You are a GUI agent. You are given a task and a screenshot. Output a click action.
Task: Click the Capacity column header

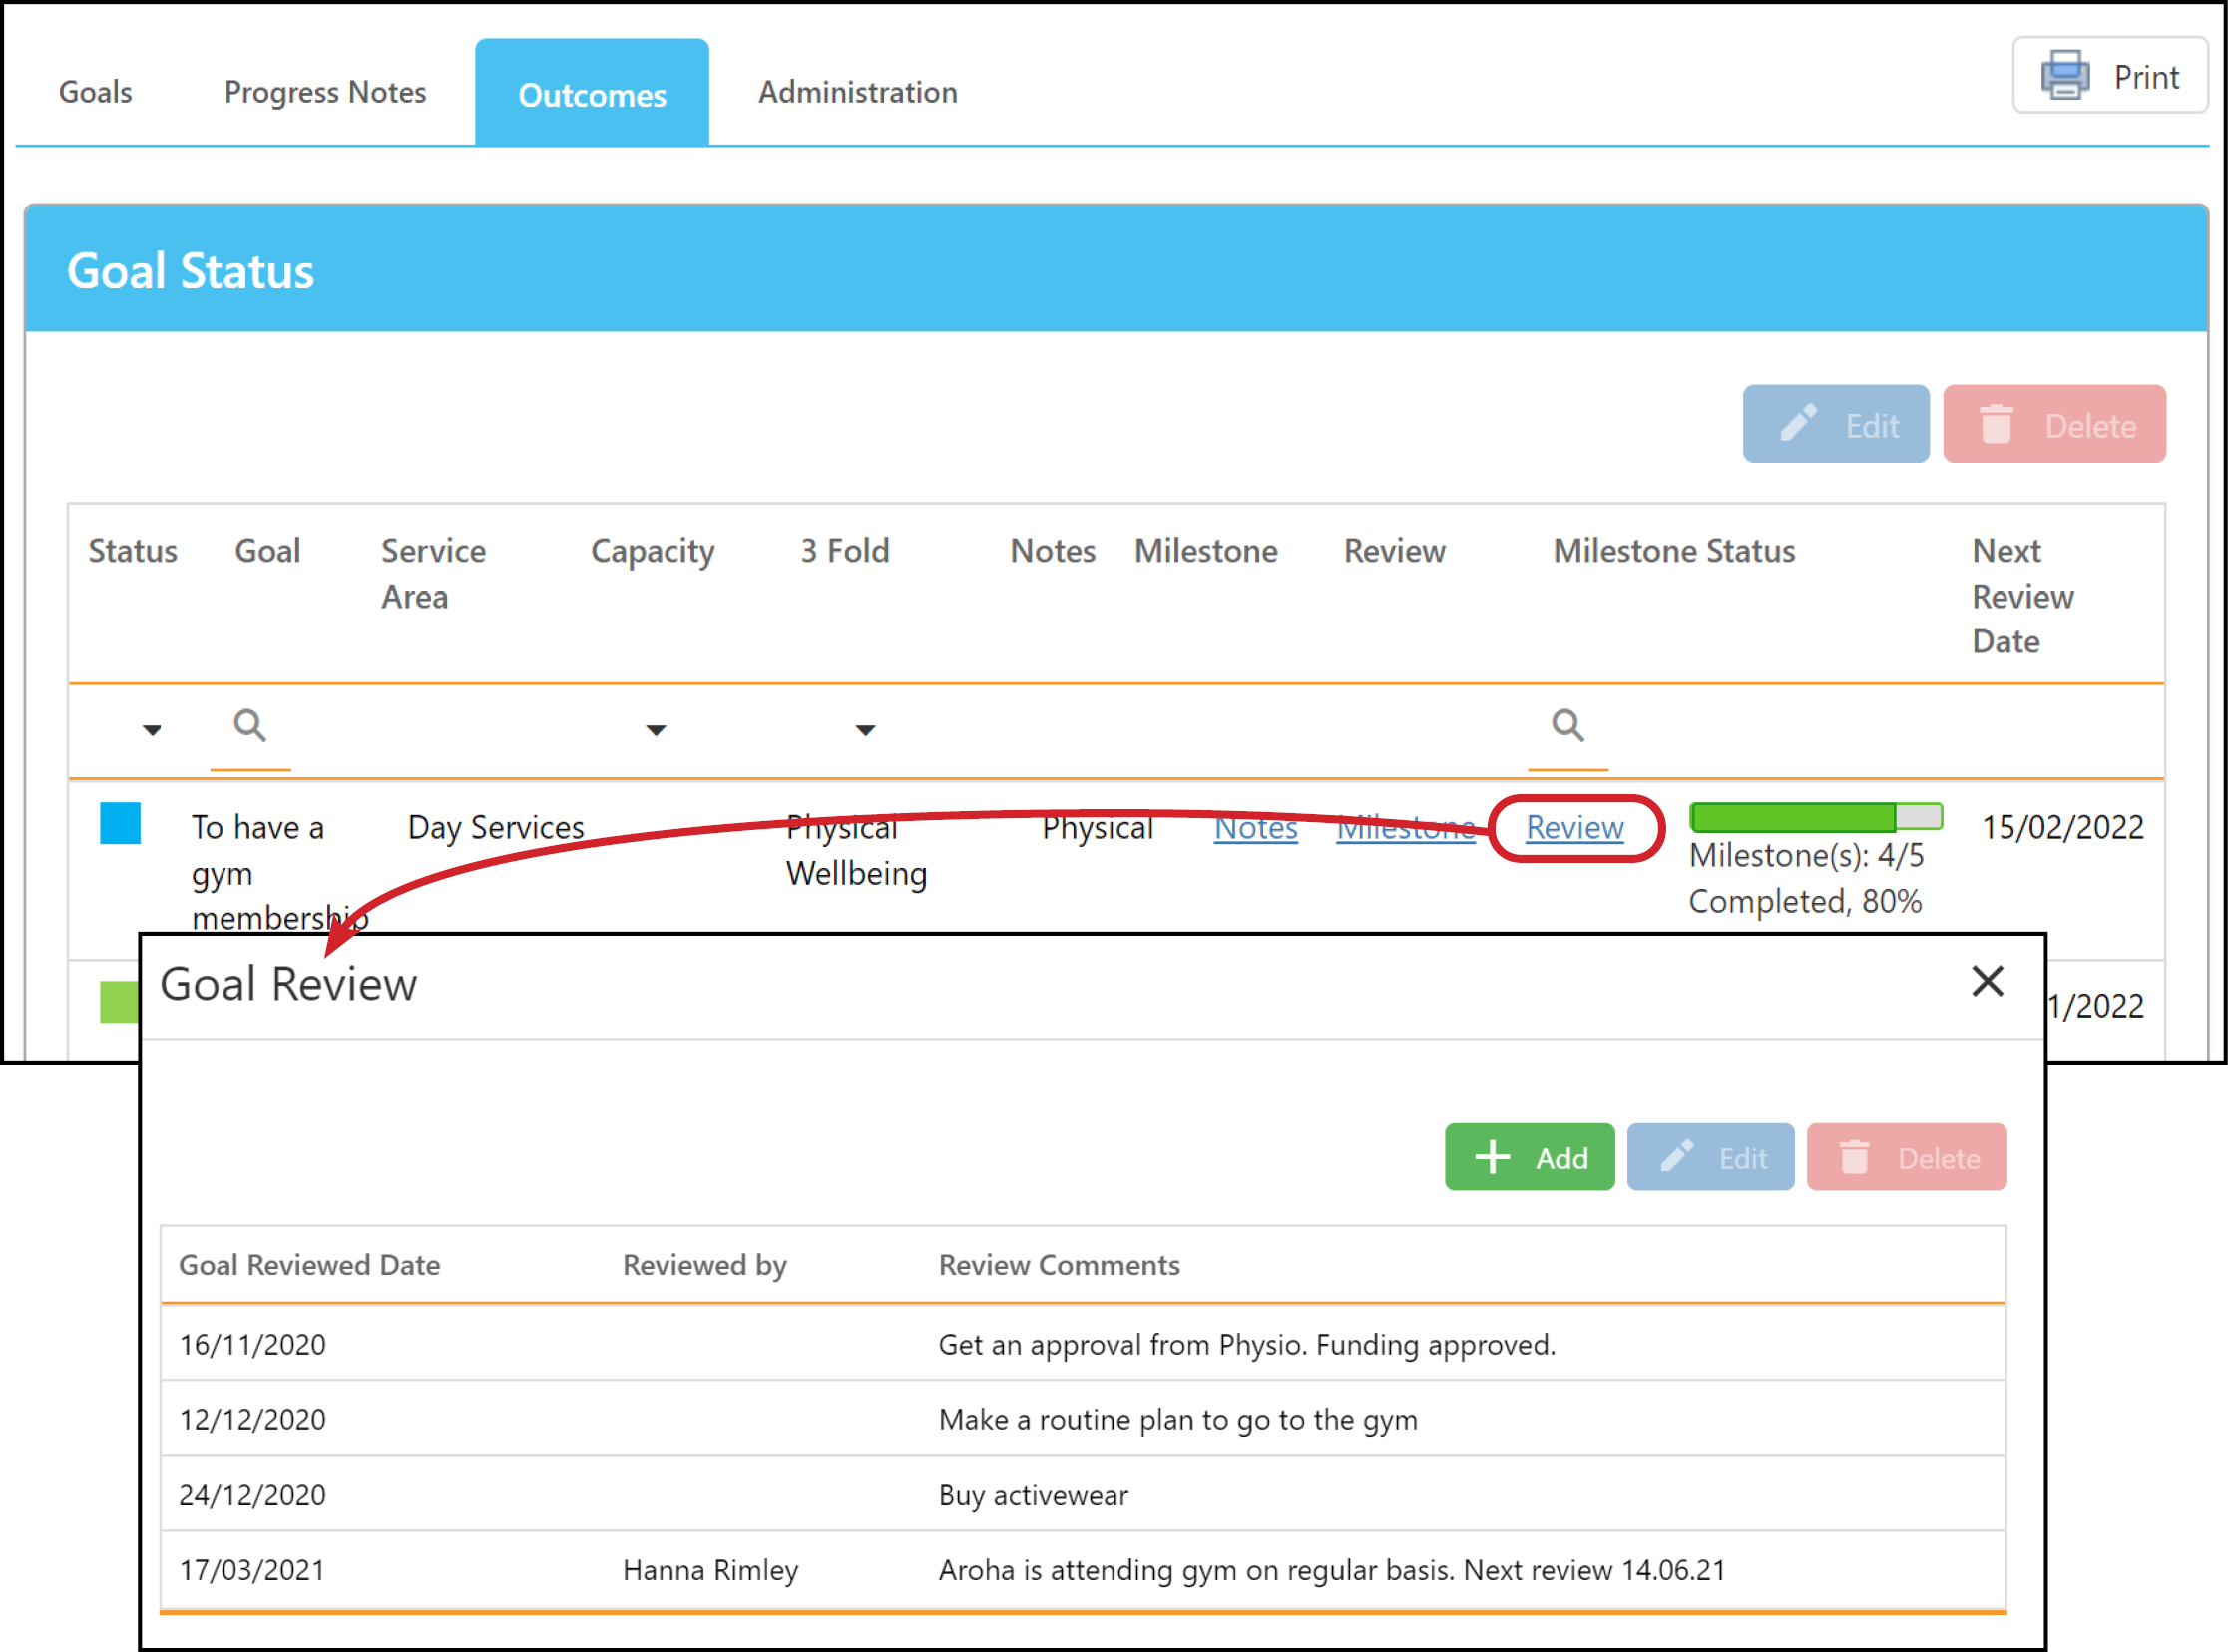tap(653, 552)
